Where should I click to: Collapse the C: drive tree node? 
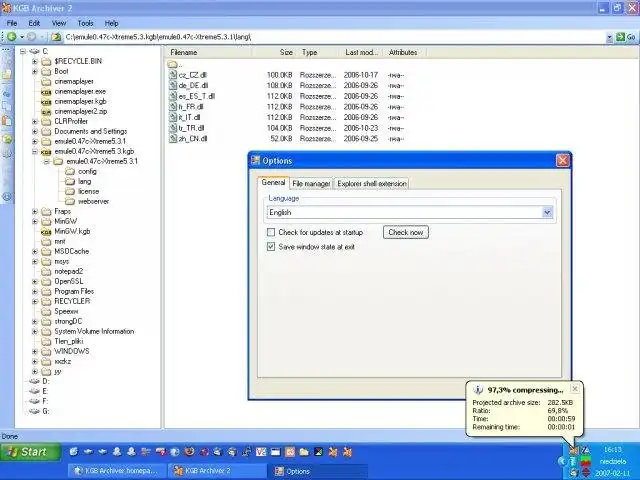point(23,51)
